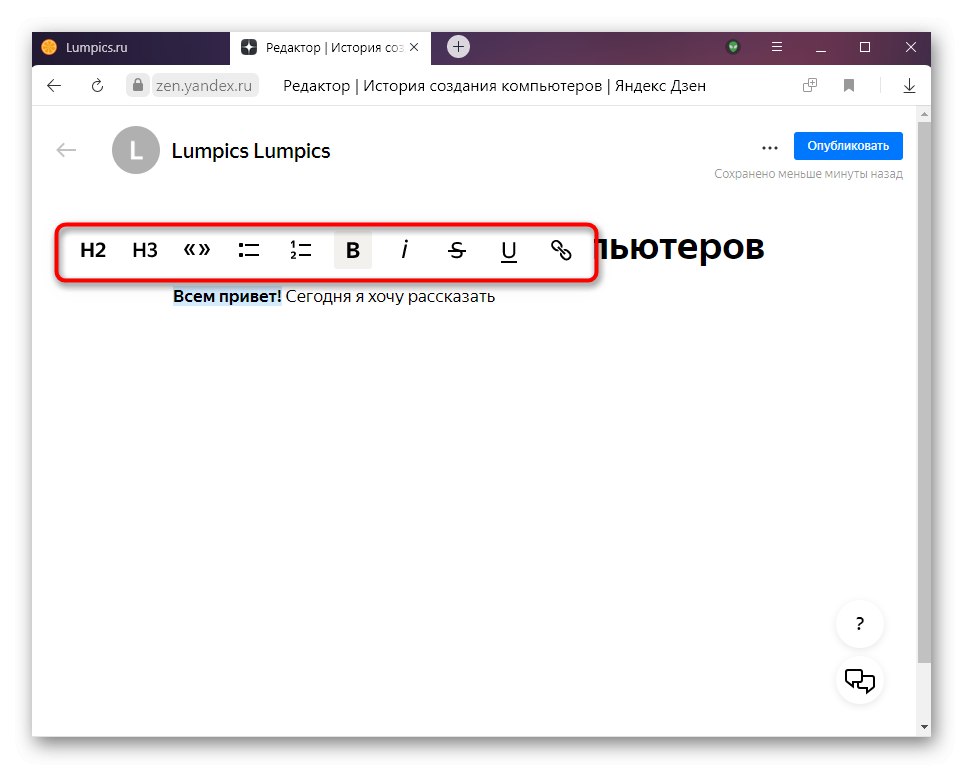Open the browser menu with hamburger icon
Screen dimensions: 963x769
coord(777,47)
